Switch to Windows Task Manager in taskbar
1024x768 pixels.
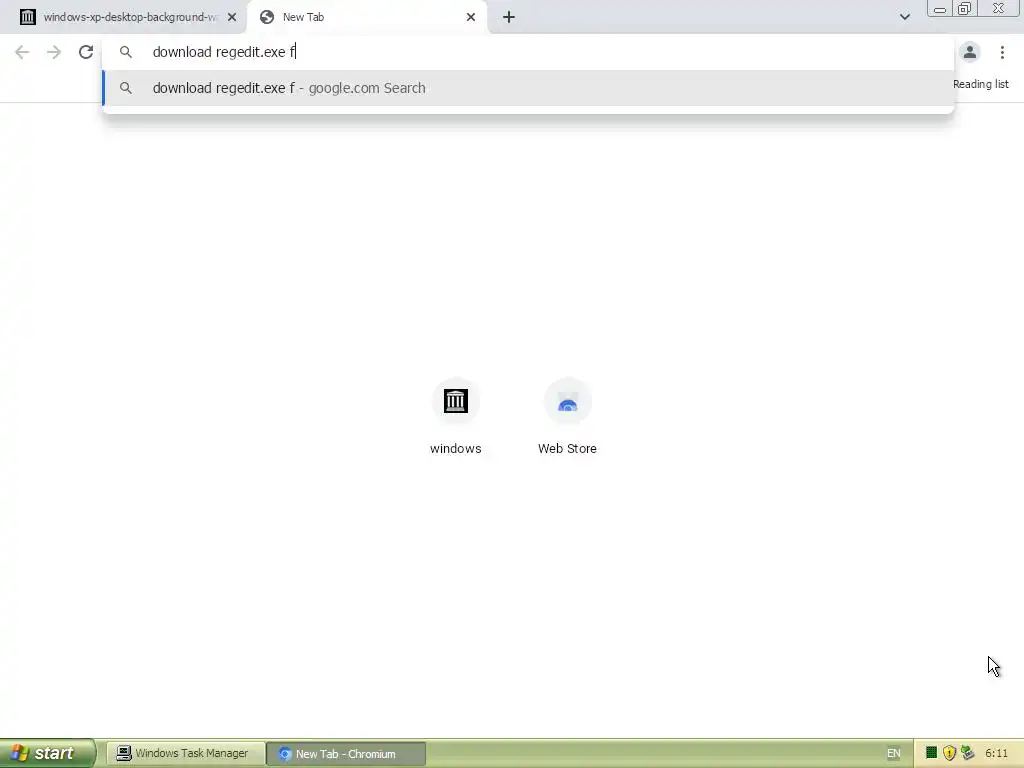pyautogui.click(x=185, y=754)
